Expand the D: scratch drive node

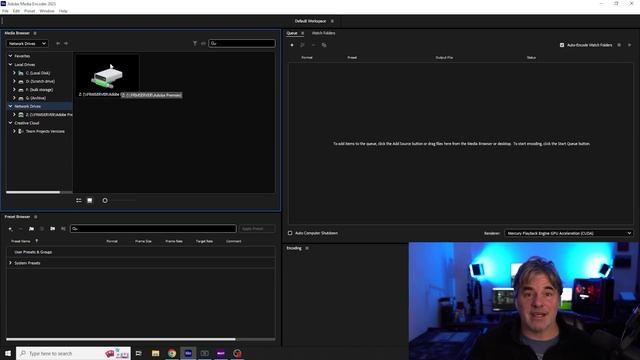click(x=14, y=81)
